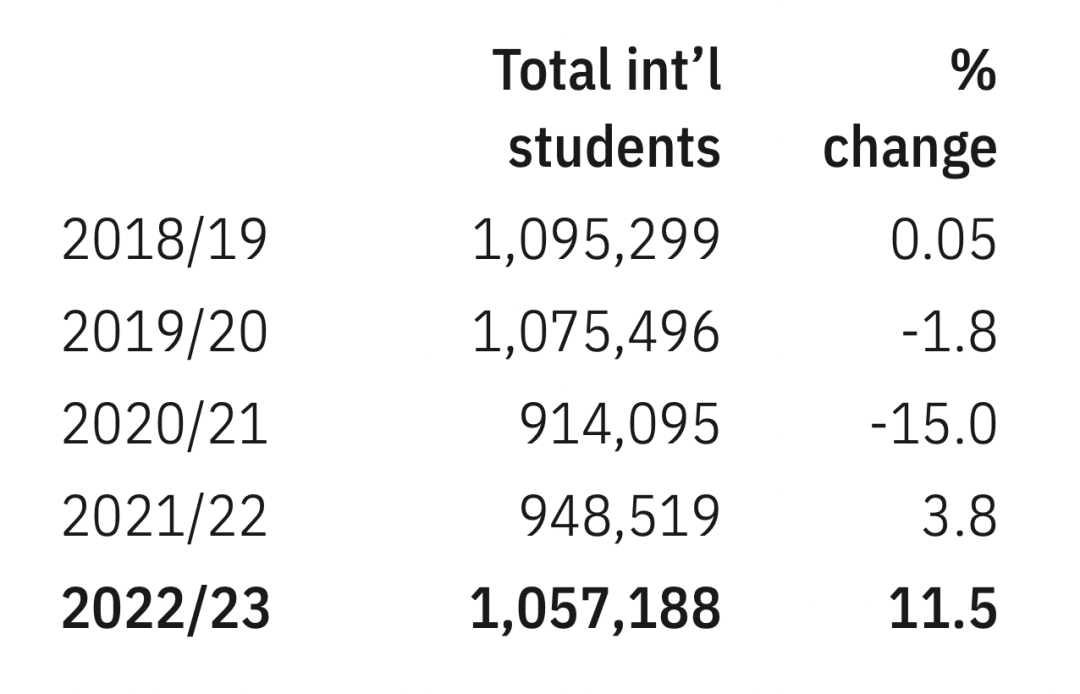Viewport: 1080px width, 694px height.
Task: Click the 1,095,299 students value
Action: 596,241
